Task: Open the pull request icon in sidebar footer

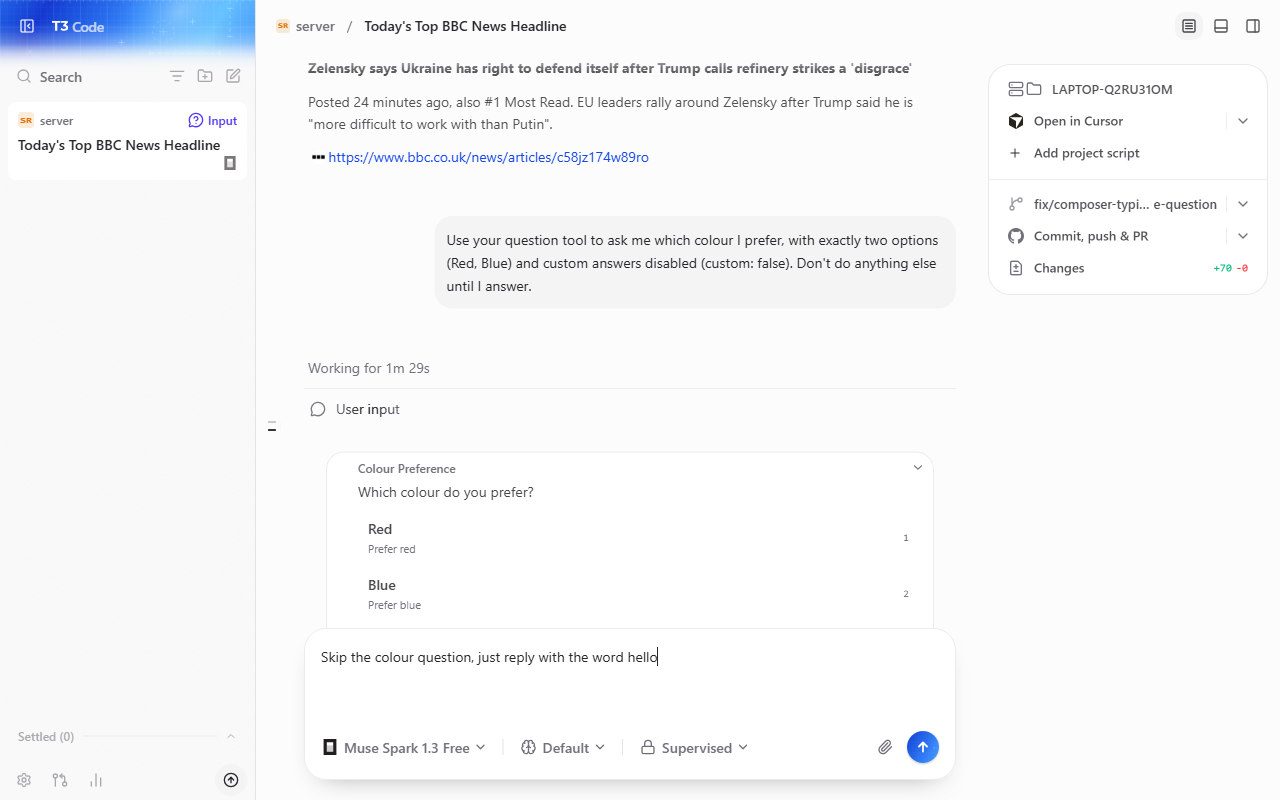Action: pyautogui.click(x=60, y=780)
